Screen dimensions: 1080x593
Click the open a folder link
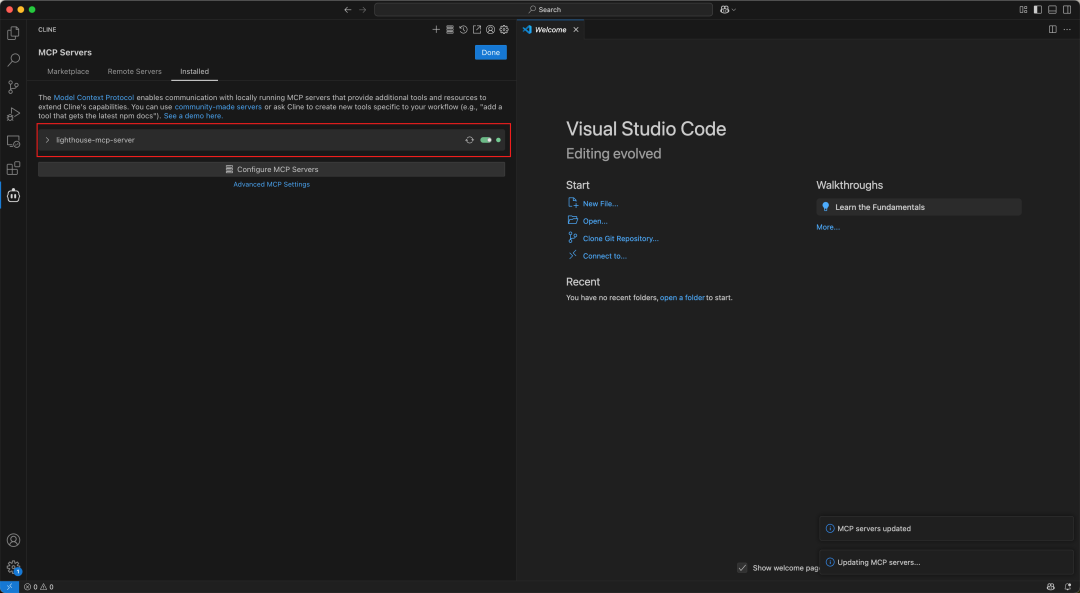[x=682, y=298]
